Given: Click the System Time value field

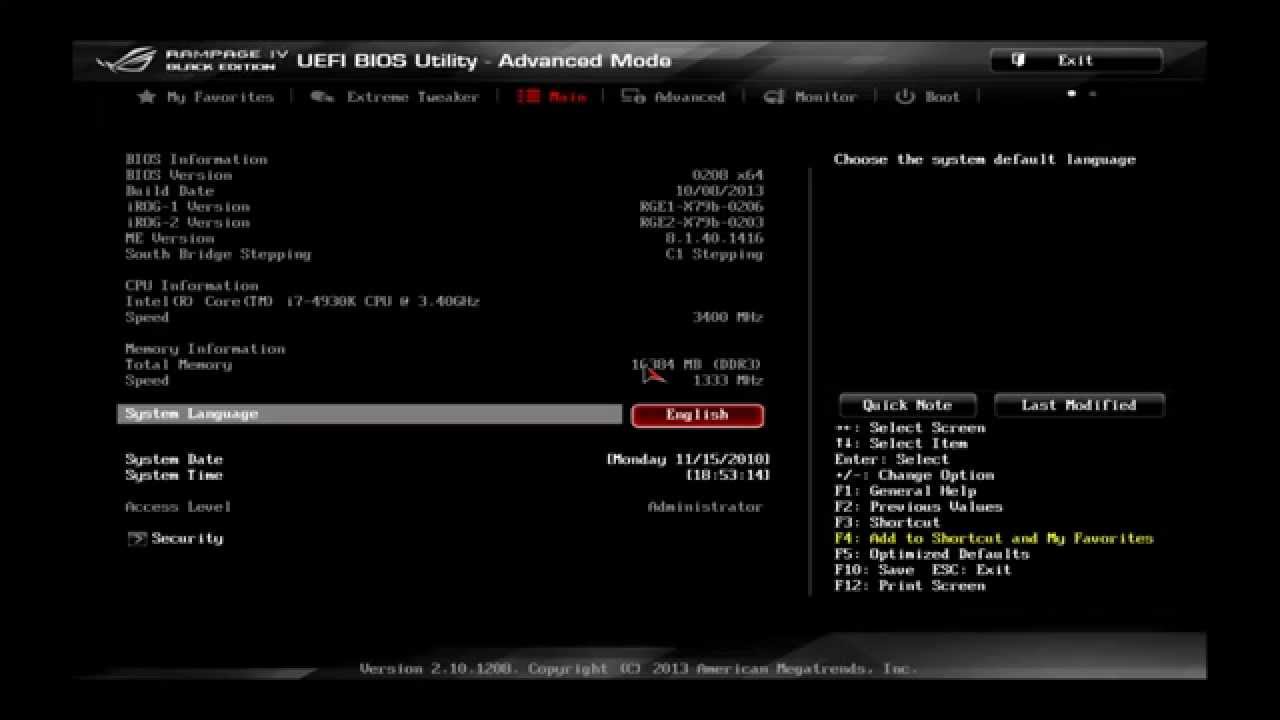Looking at the screenshot, I should (x=728, y=476).
